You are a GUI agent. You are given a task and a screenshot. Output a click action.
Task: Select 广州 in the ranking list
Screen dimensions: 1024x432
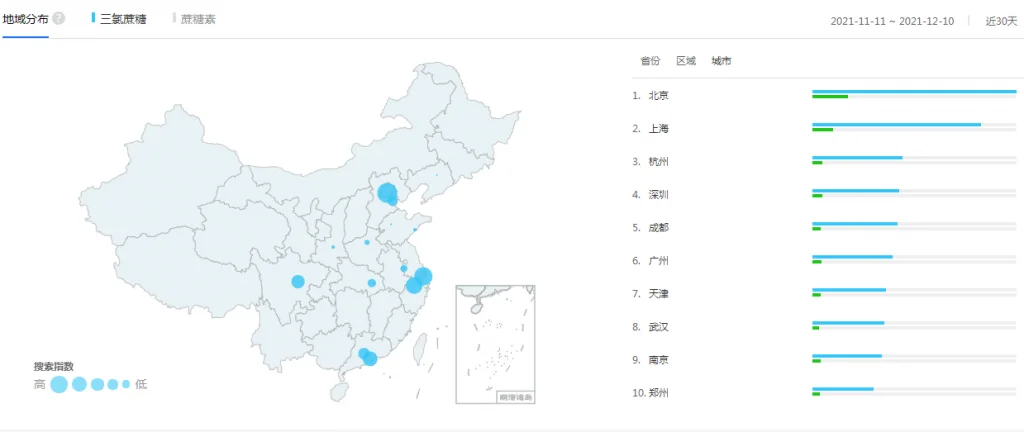click(x=658, y=261)
